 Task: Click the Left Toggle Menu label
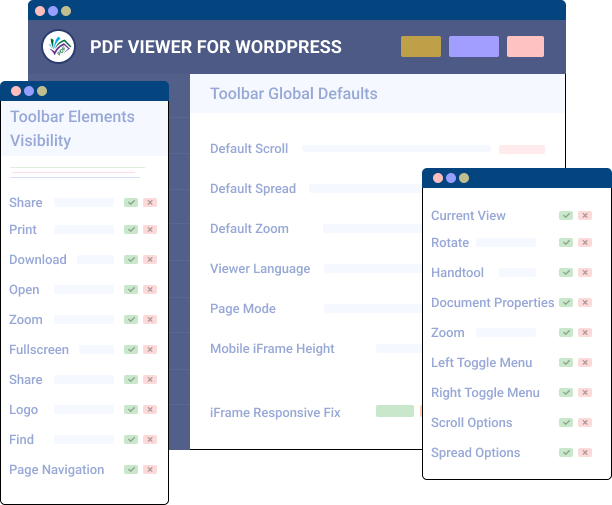pyautogui.click(x=482, y=363)
